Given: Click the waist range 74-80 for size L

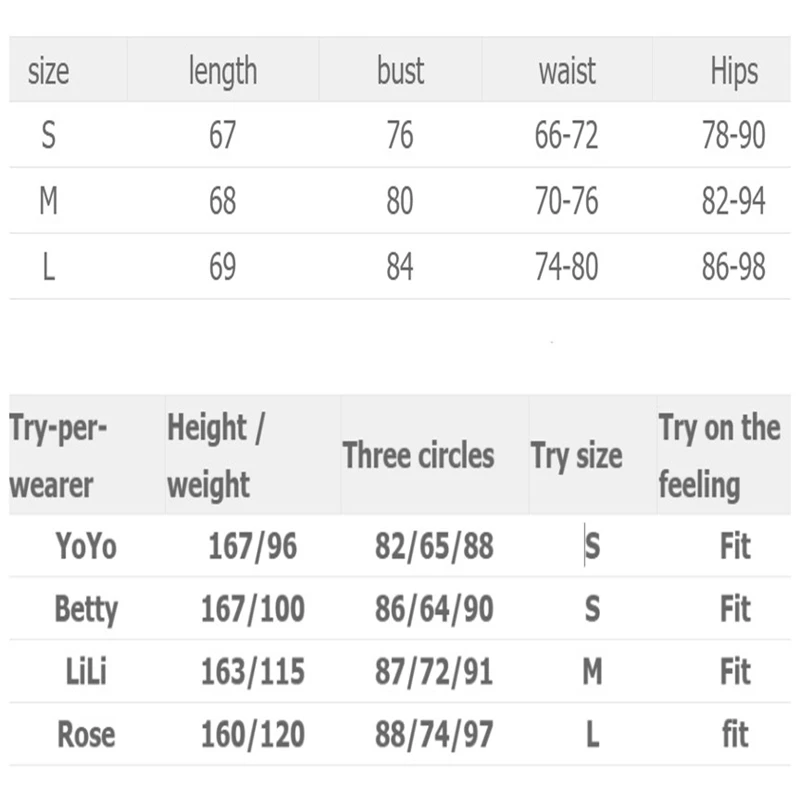Looking at the screenshot, I should (566, 267).
